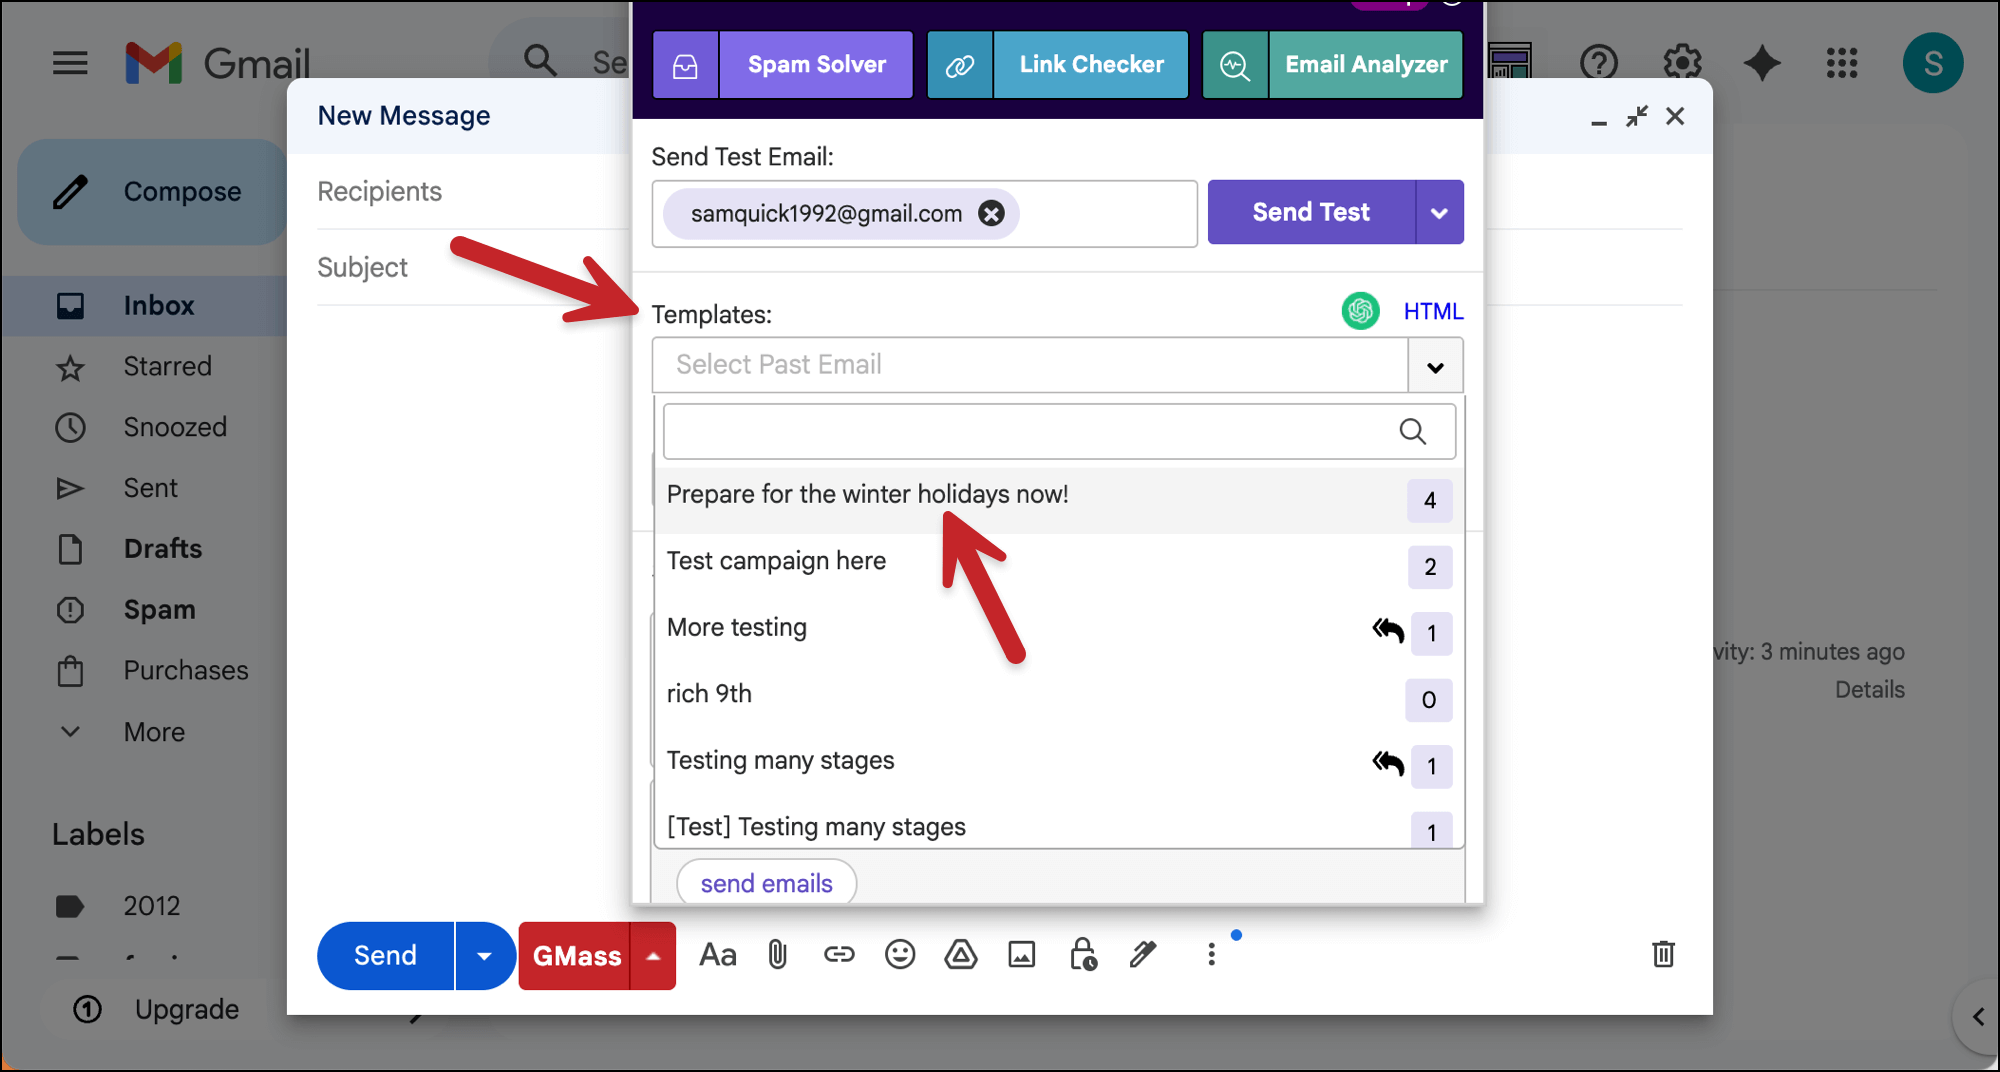The width and height of the screenshot is (2000, 1072).
Task: Click the template search field
Action: (x=1030, y=431)
